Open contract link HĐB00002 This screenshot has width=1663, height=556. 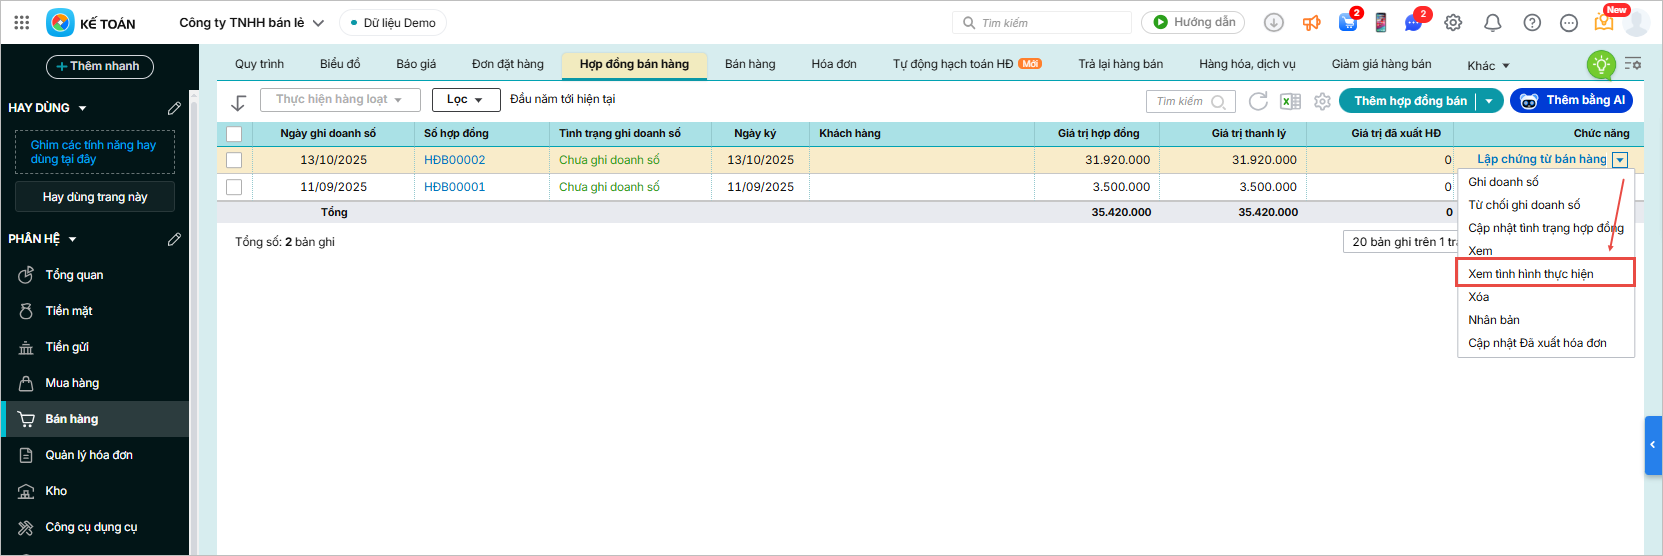[x=454, y=160]
